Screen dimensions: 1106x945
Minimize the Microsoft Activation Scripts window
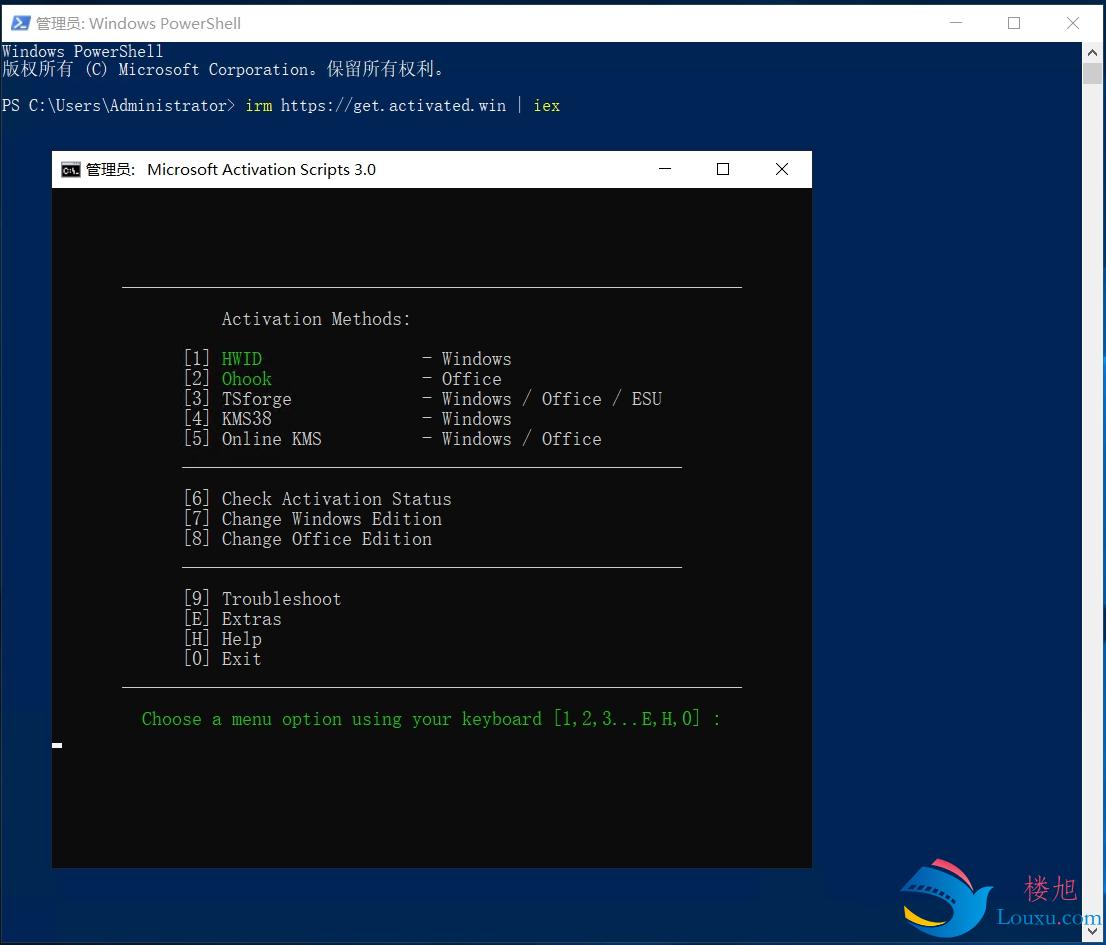click(x=664, y=169)
